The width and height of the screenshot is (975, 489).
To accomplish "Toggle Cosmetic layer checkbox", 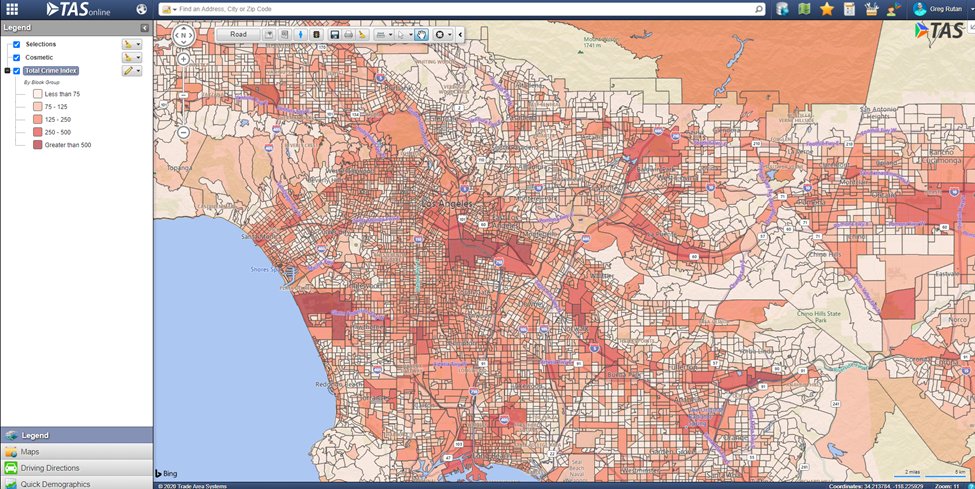I will [x=17, y=57].
